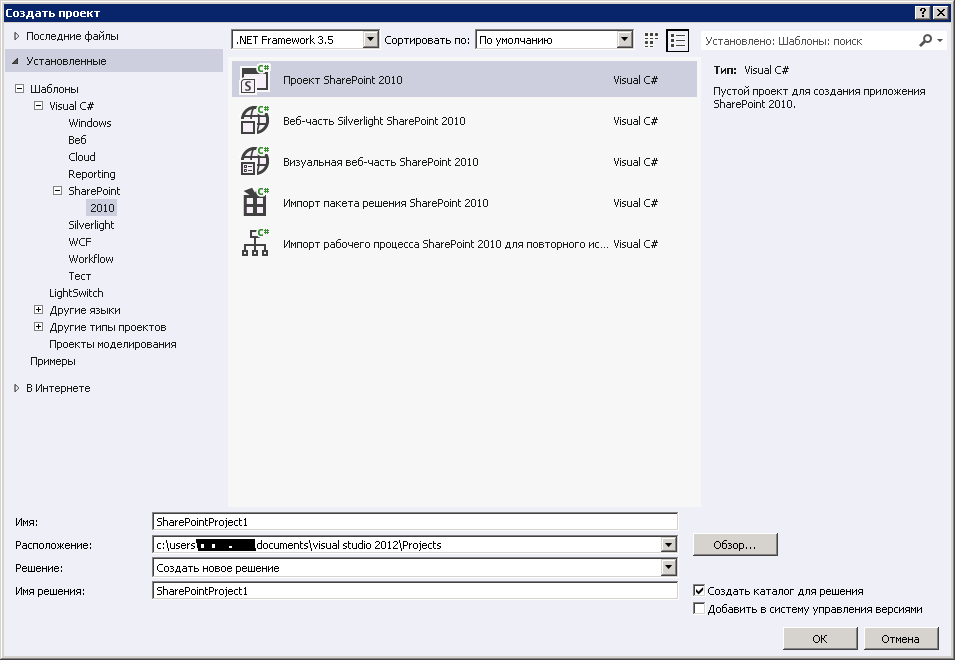The width and height of the screenshot is (955, 660).
Task: Switch to small icons grid view
Action: 652,40
